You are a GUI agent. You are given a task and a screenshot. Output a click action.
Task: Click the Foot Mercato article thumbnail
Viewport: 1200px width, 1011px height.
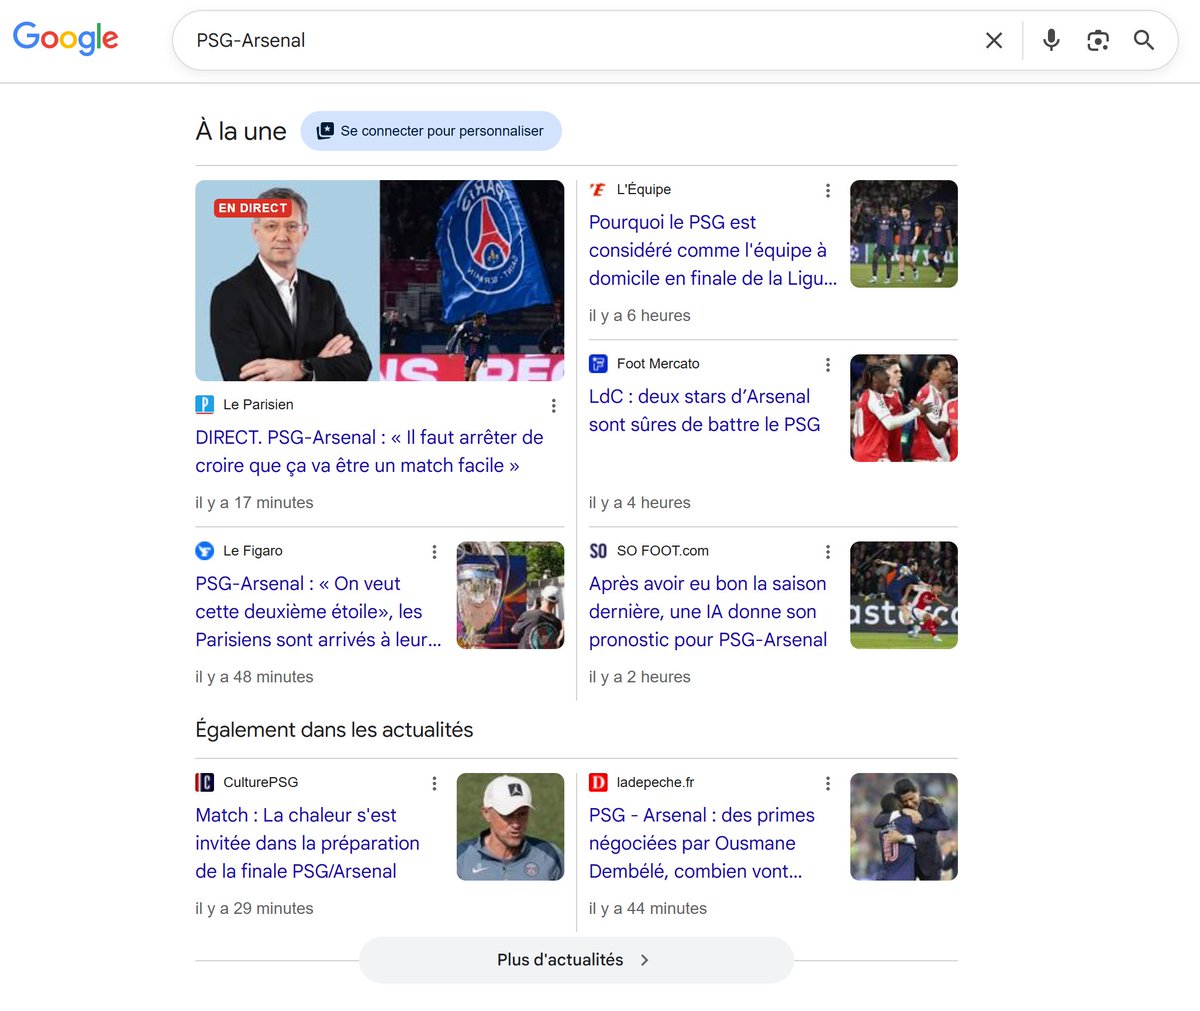click(904, 408)
